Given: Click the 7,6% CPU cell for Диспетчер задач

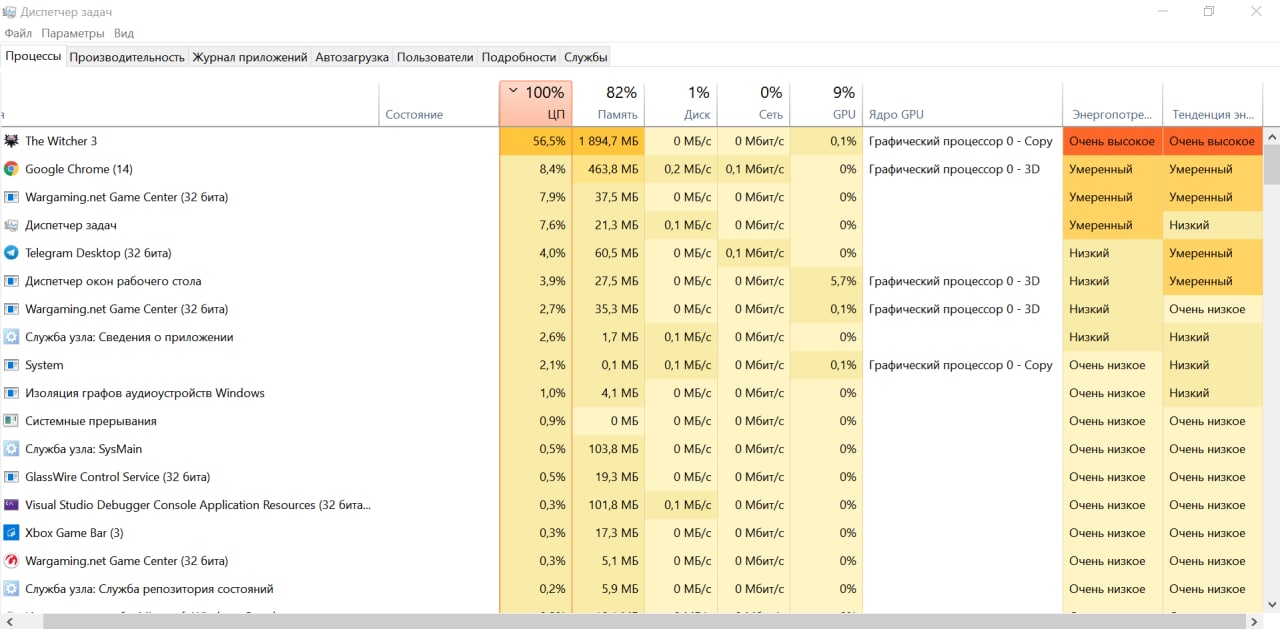Looking at the screenshot, I should 535,225.
